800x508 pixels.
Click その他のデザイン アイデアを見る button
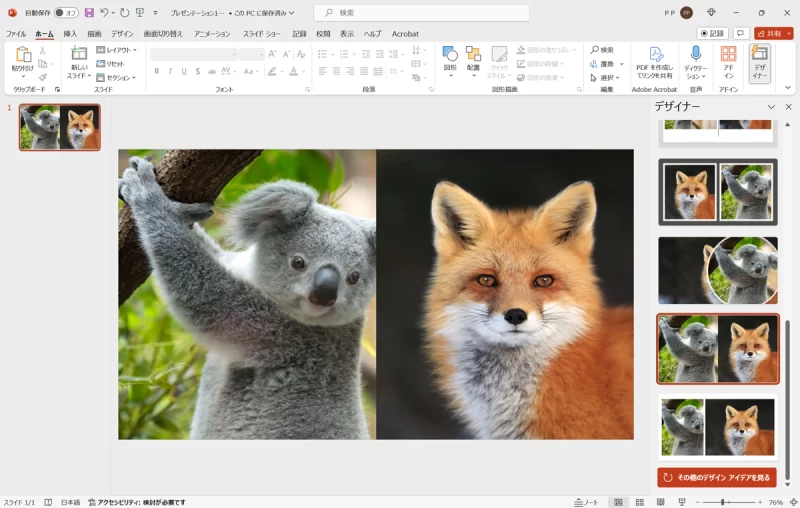click(x=717, y=477)
